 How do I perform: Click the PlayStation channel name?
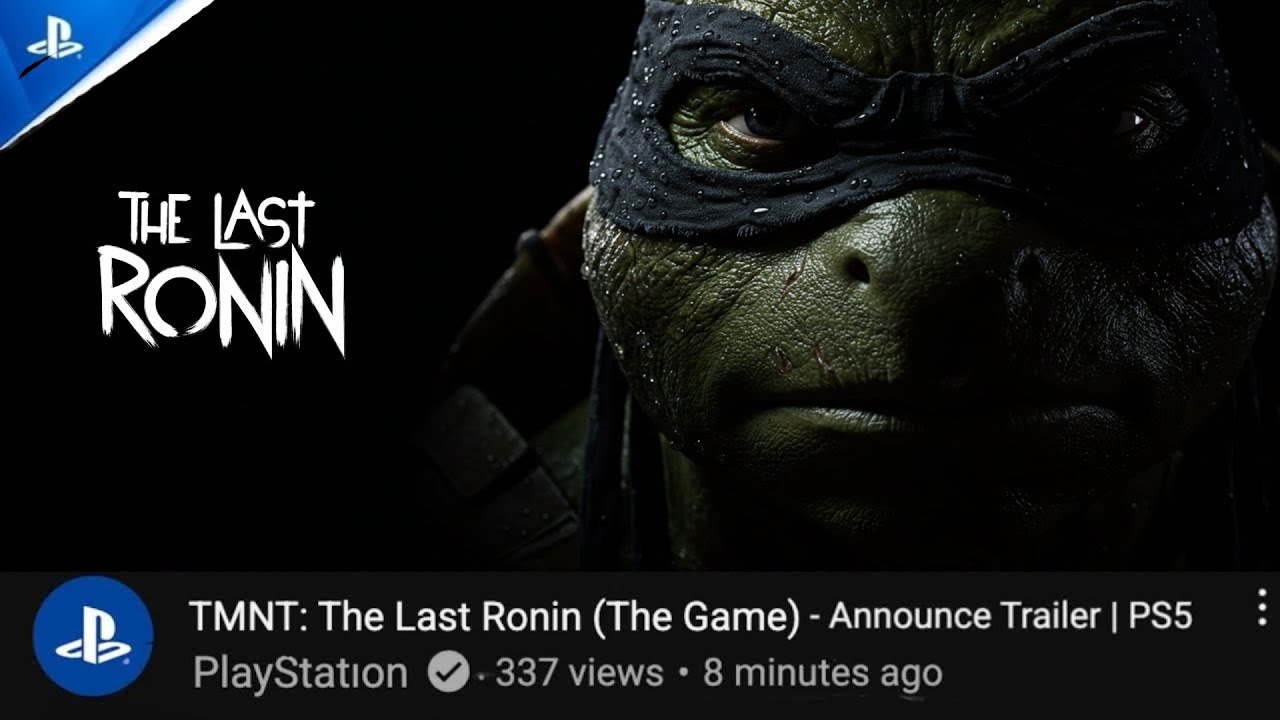[300, 673]
